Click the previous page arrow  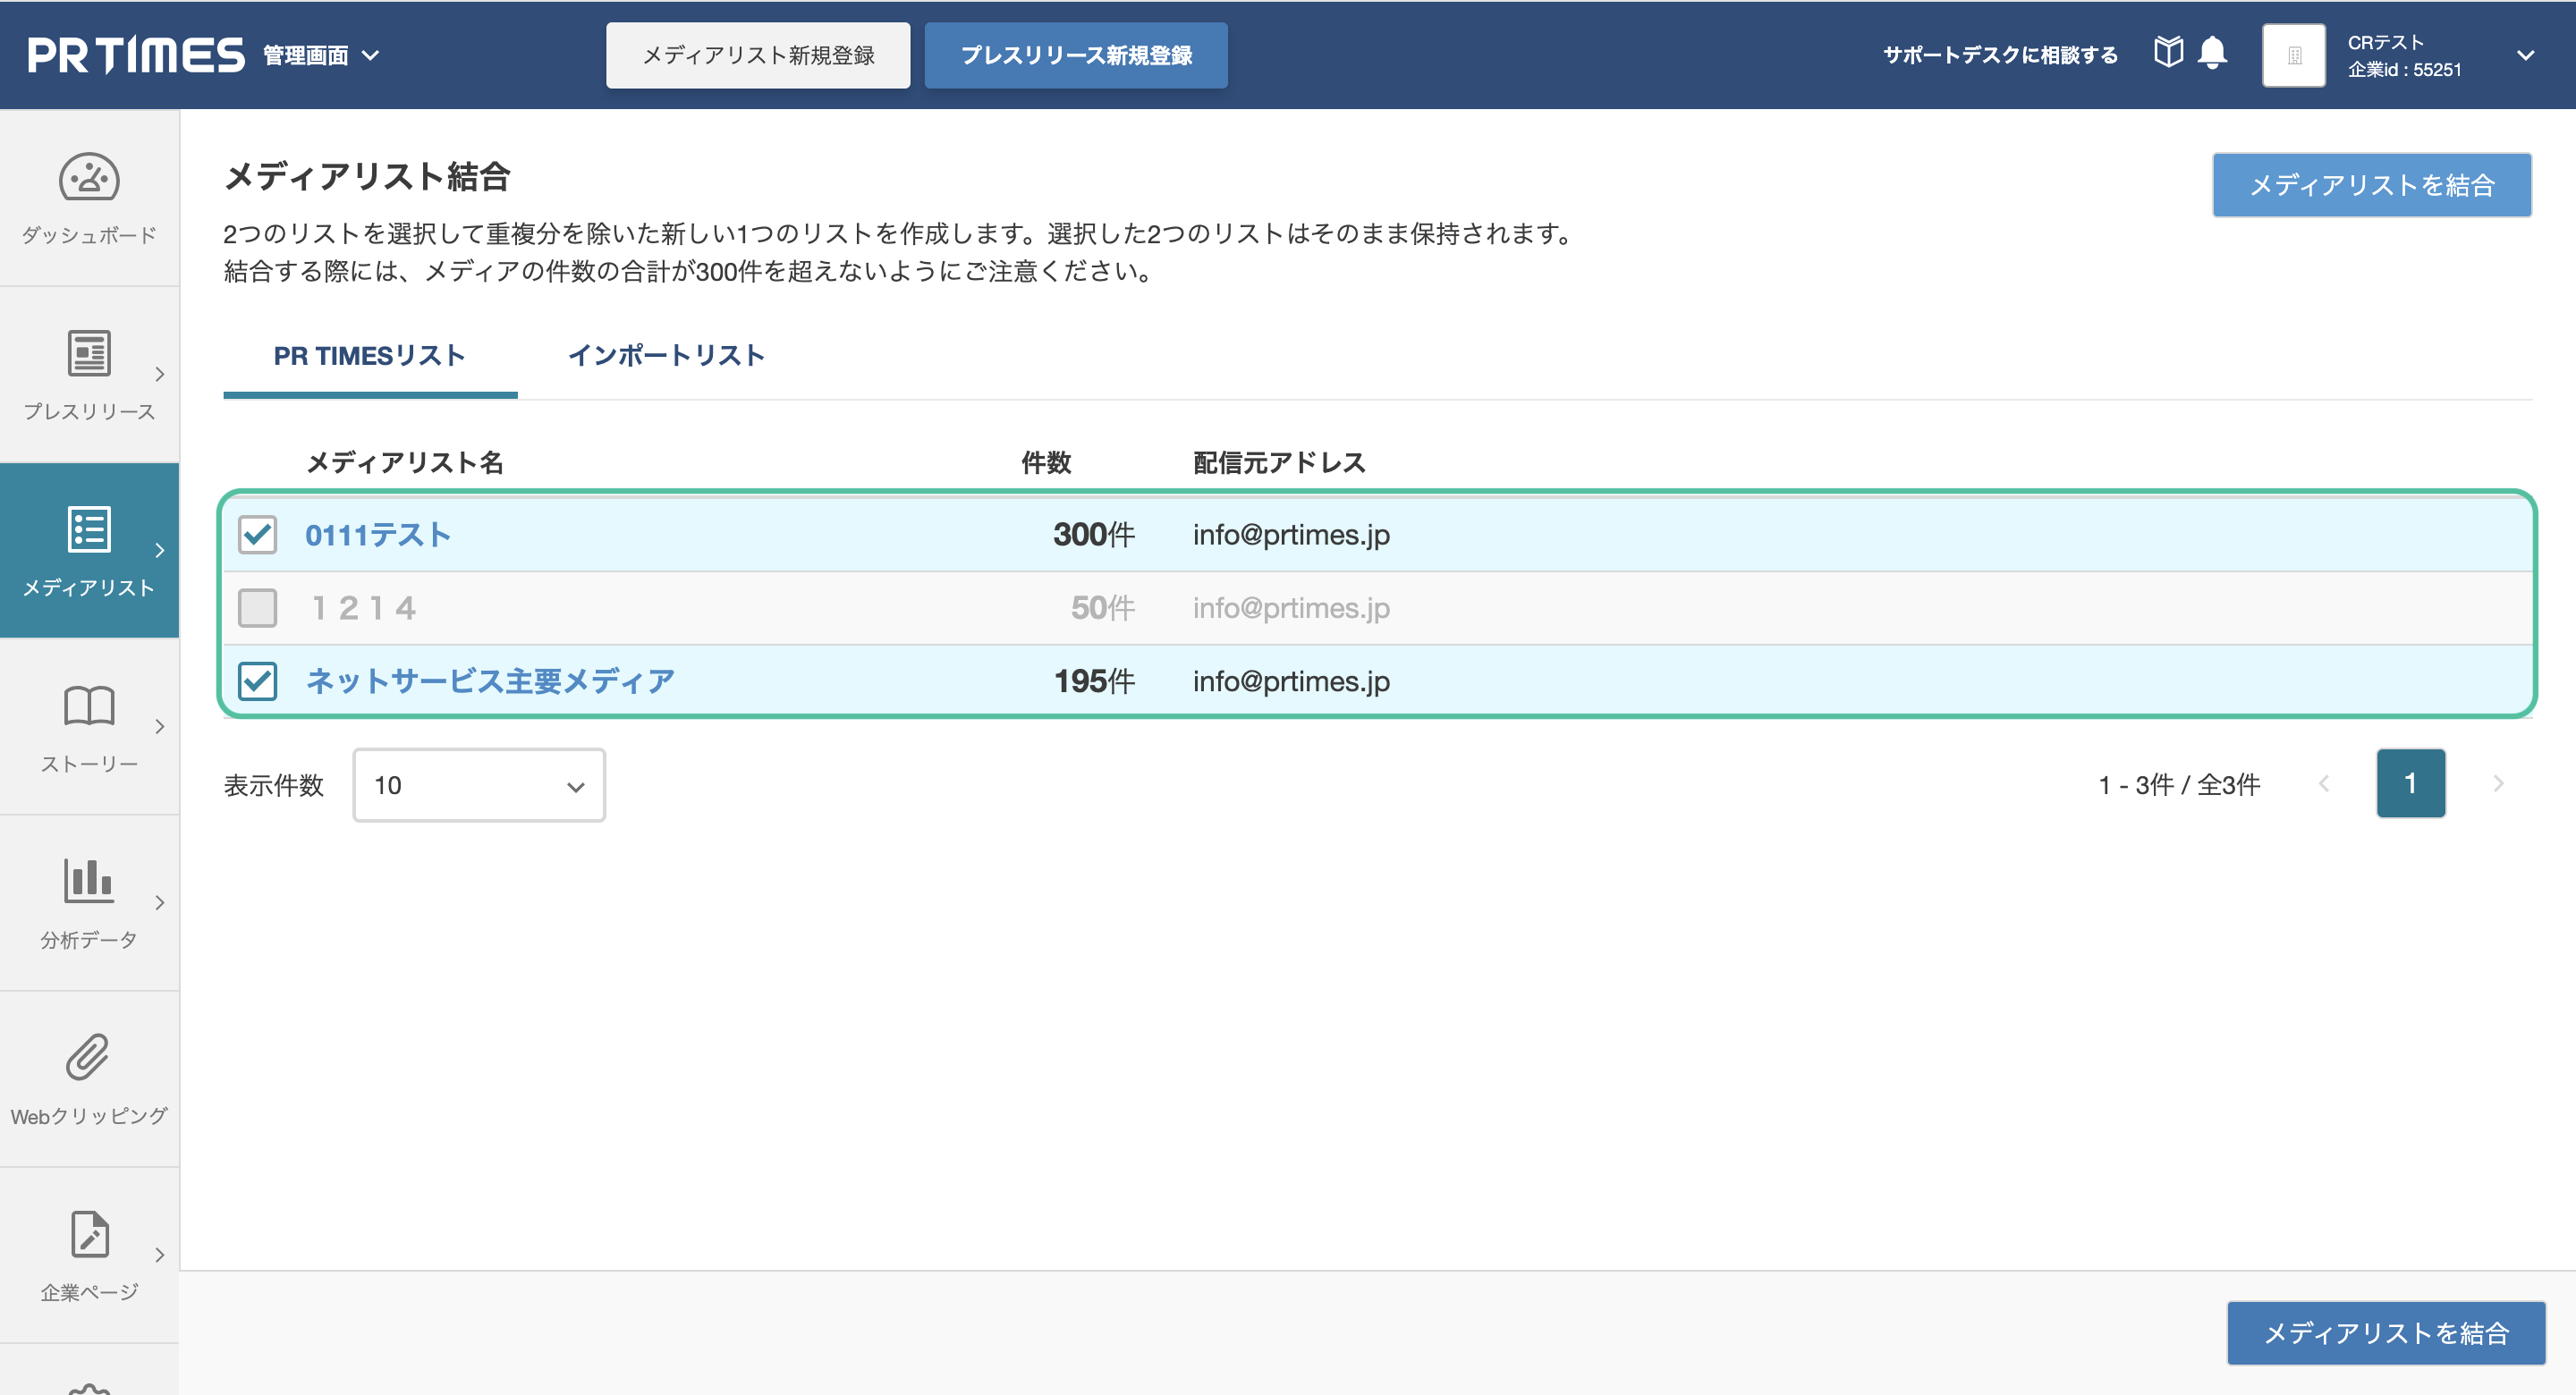click(x=2324, y=783)
